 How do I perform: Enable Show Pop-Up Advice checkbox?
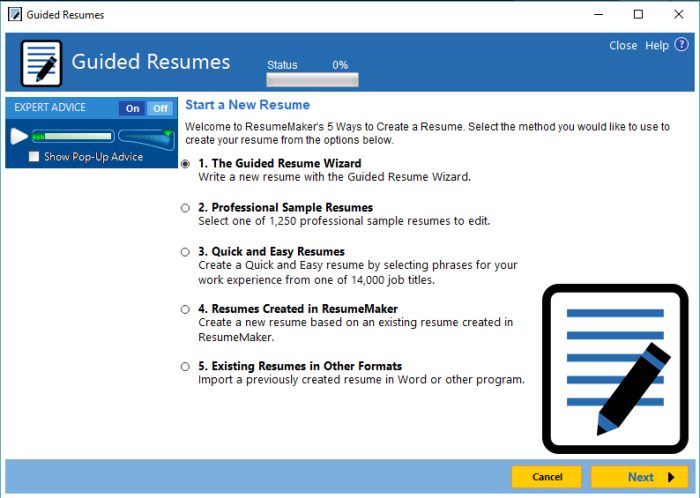tap(34, 157)
